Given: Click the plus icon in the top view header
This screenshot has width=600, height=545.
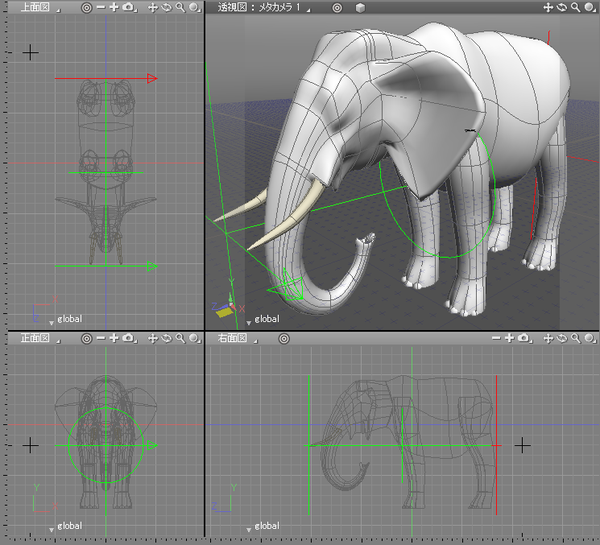Looking at the screenshot, I should click(114, 7).
